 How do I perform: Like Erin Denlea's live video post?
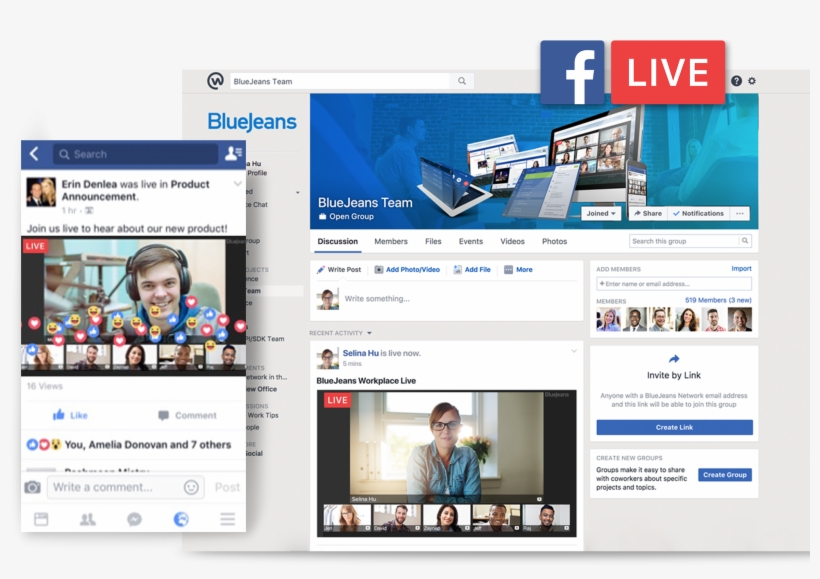(70, 414)
